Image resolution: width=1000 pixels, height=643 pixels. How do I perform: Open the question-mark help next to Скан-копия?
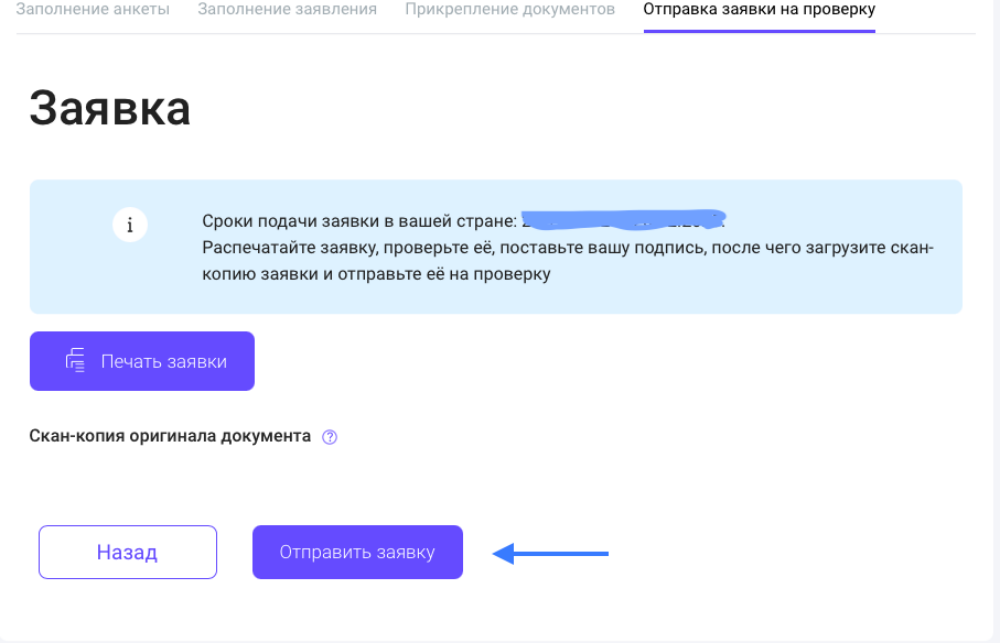click(330, 437)
